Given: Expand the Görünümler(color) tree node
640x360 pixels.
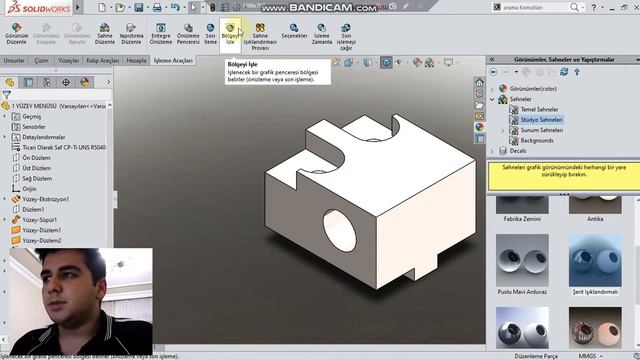Looking at the screenshot, I should click(492, 89).
